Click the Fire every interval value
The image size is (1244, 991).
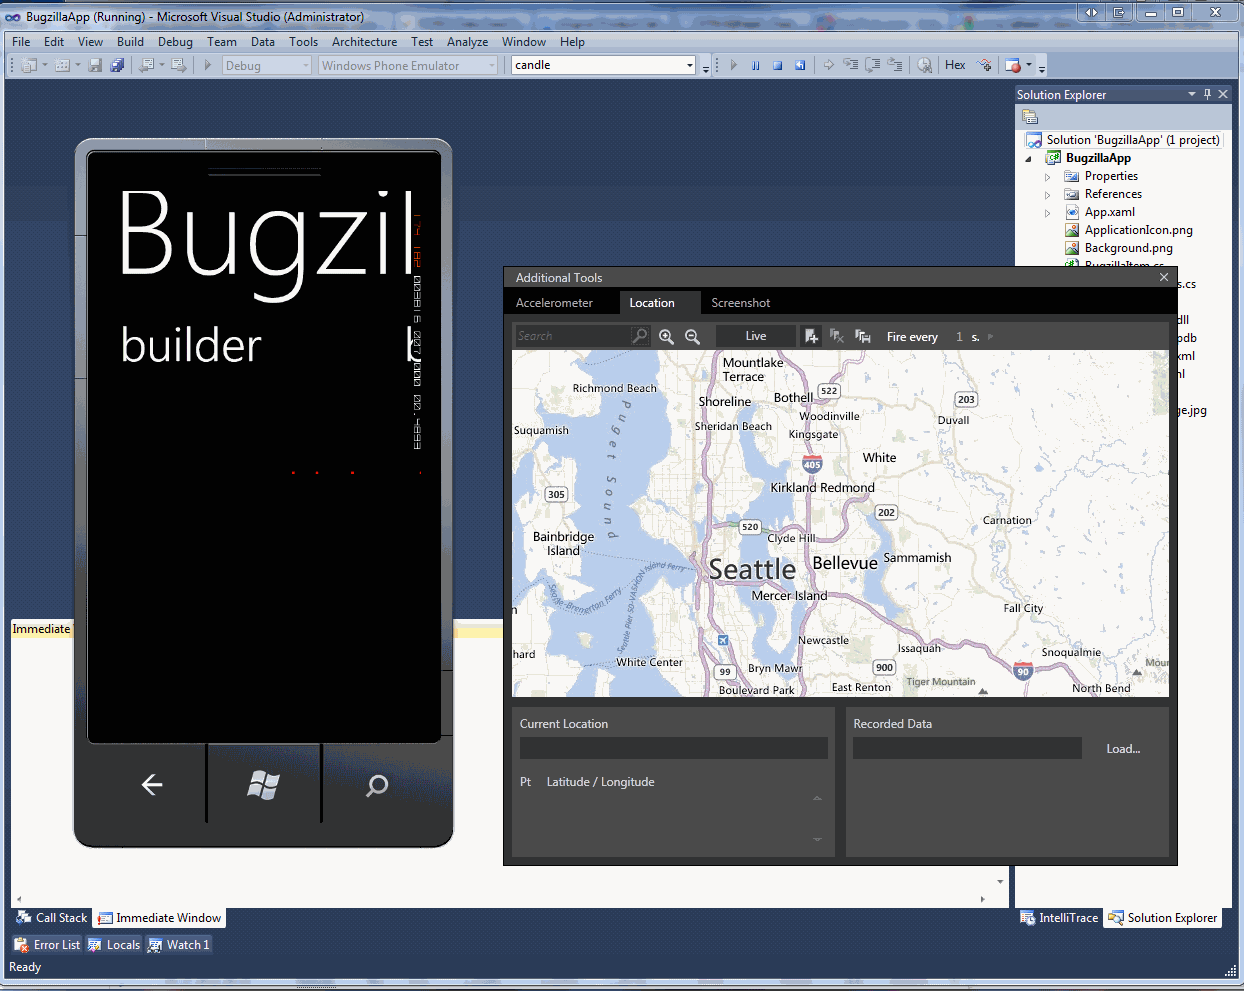[959, 337]
